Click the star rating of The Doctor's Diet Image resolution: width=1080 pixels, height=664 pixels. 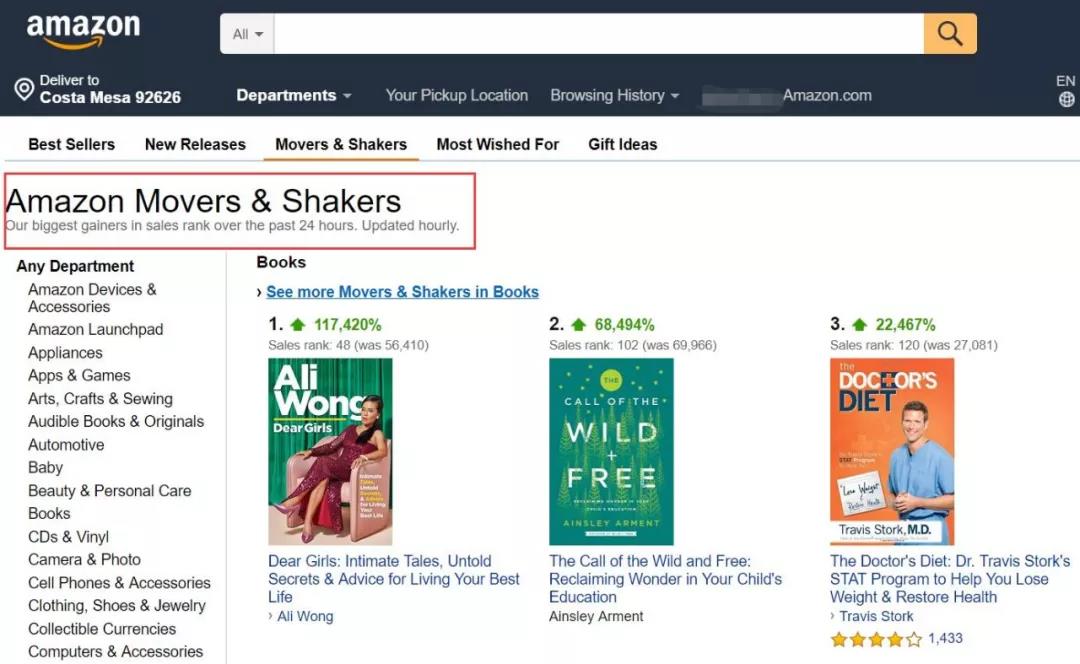click(x=875, y=639)
